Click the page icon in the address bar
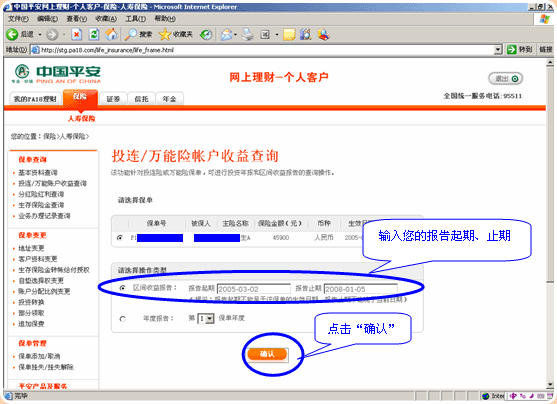The width and height of the screenshot is (557, 404). 36,50
